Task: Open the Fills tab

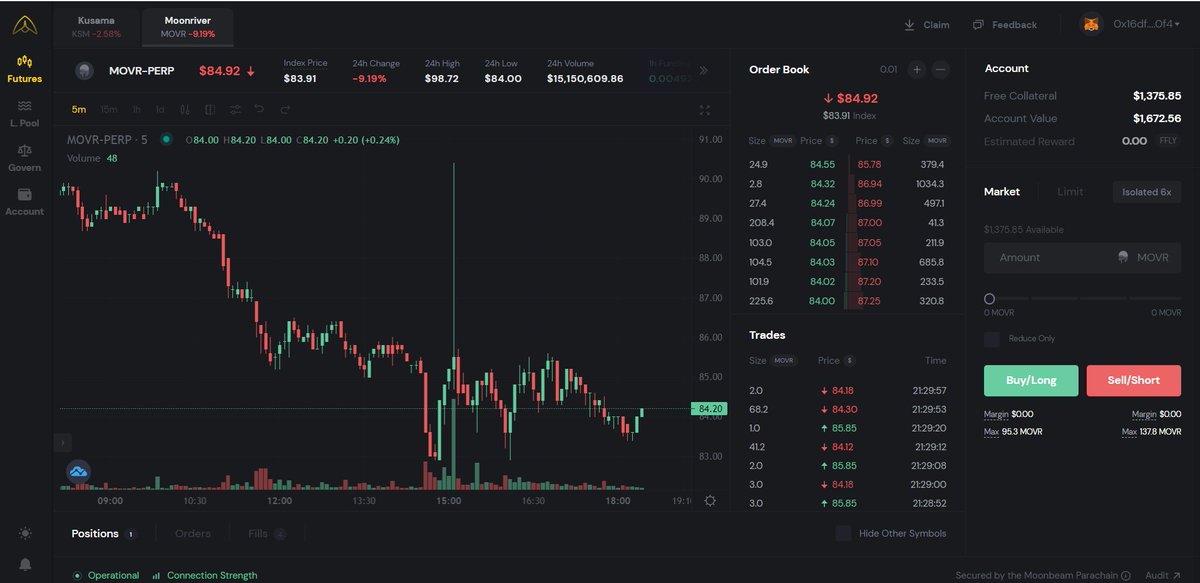Action: 266,534
